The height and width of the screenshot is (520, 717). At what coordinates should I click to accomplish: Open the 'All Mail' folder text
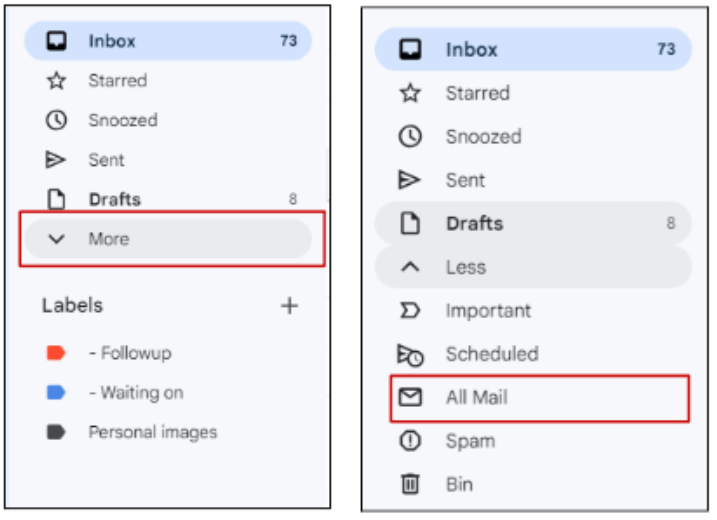[x=477, y=397]
